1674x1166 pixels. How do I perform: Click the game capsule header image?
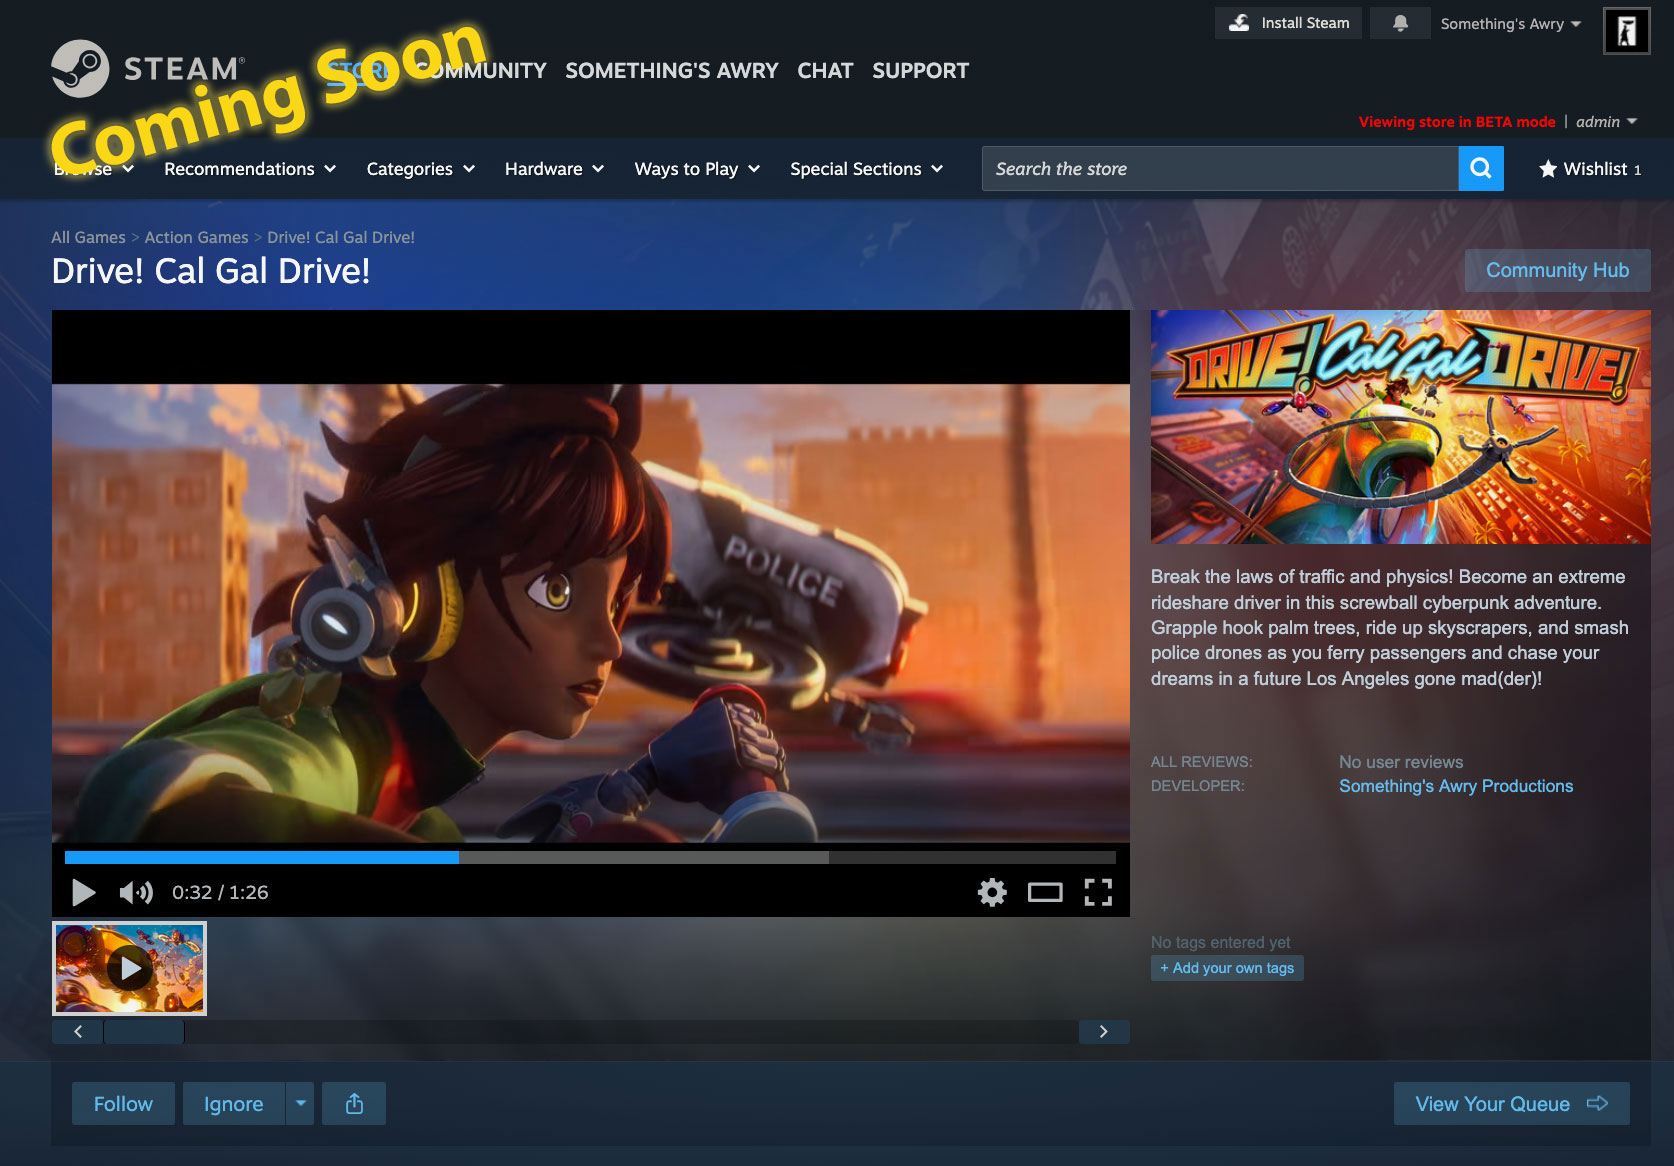pyautogui.click(x=1400, y=427)
